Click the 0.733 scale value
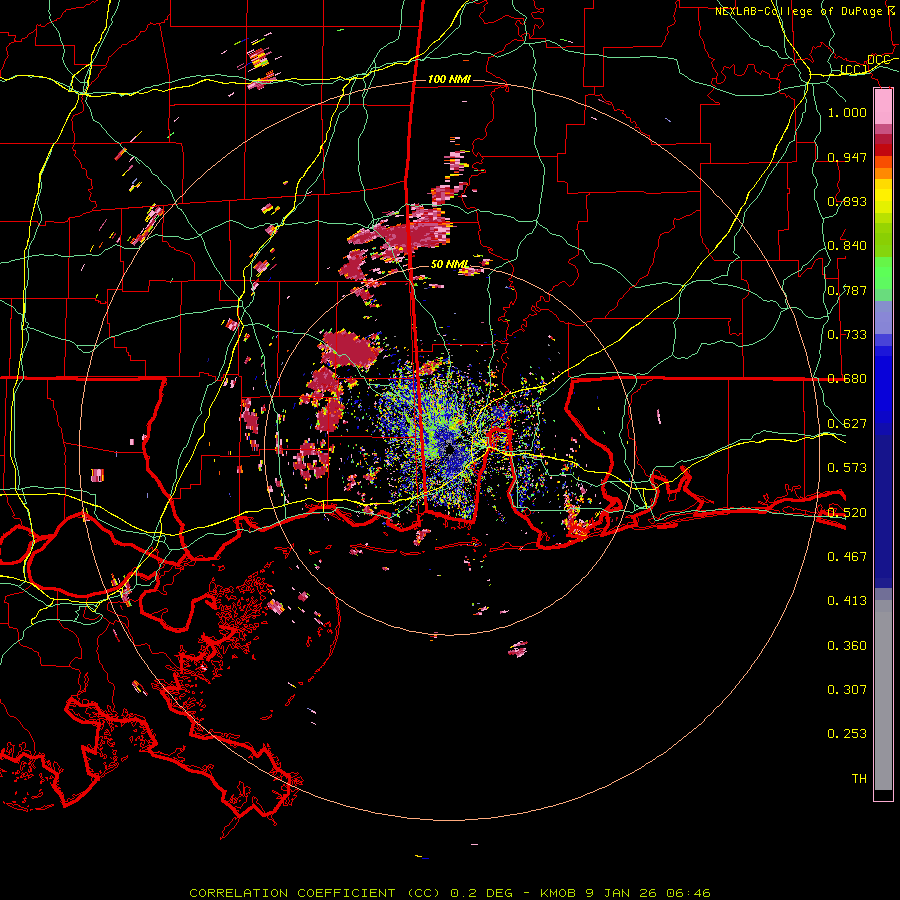 point(847,334)
